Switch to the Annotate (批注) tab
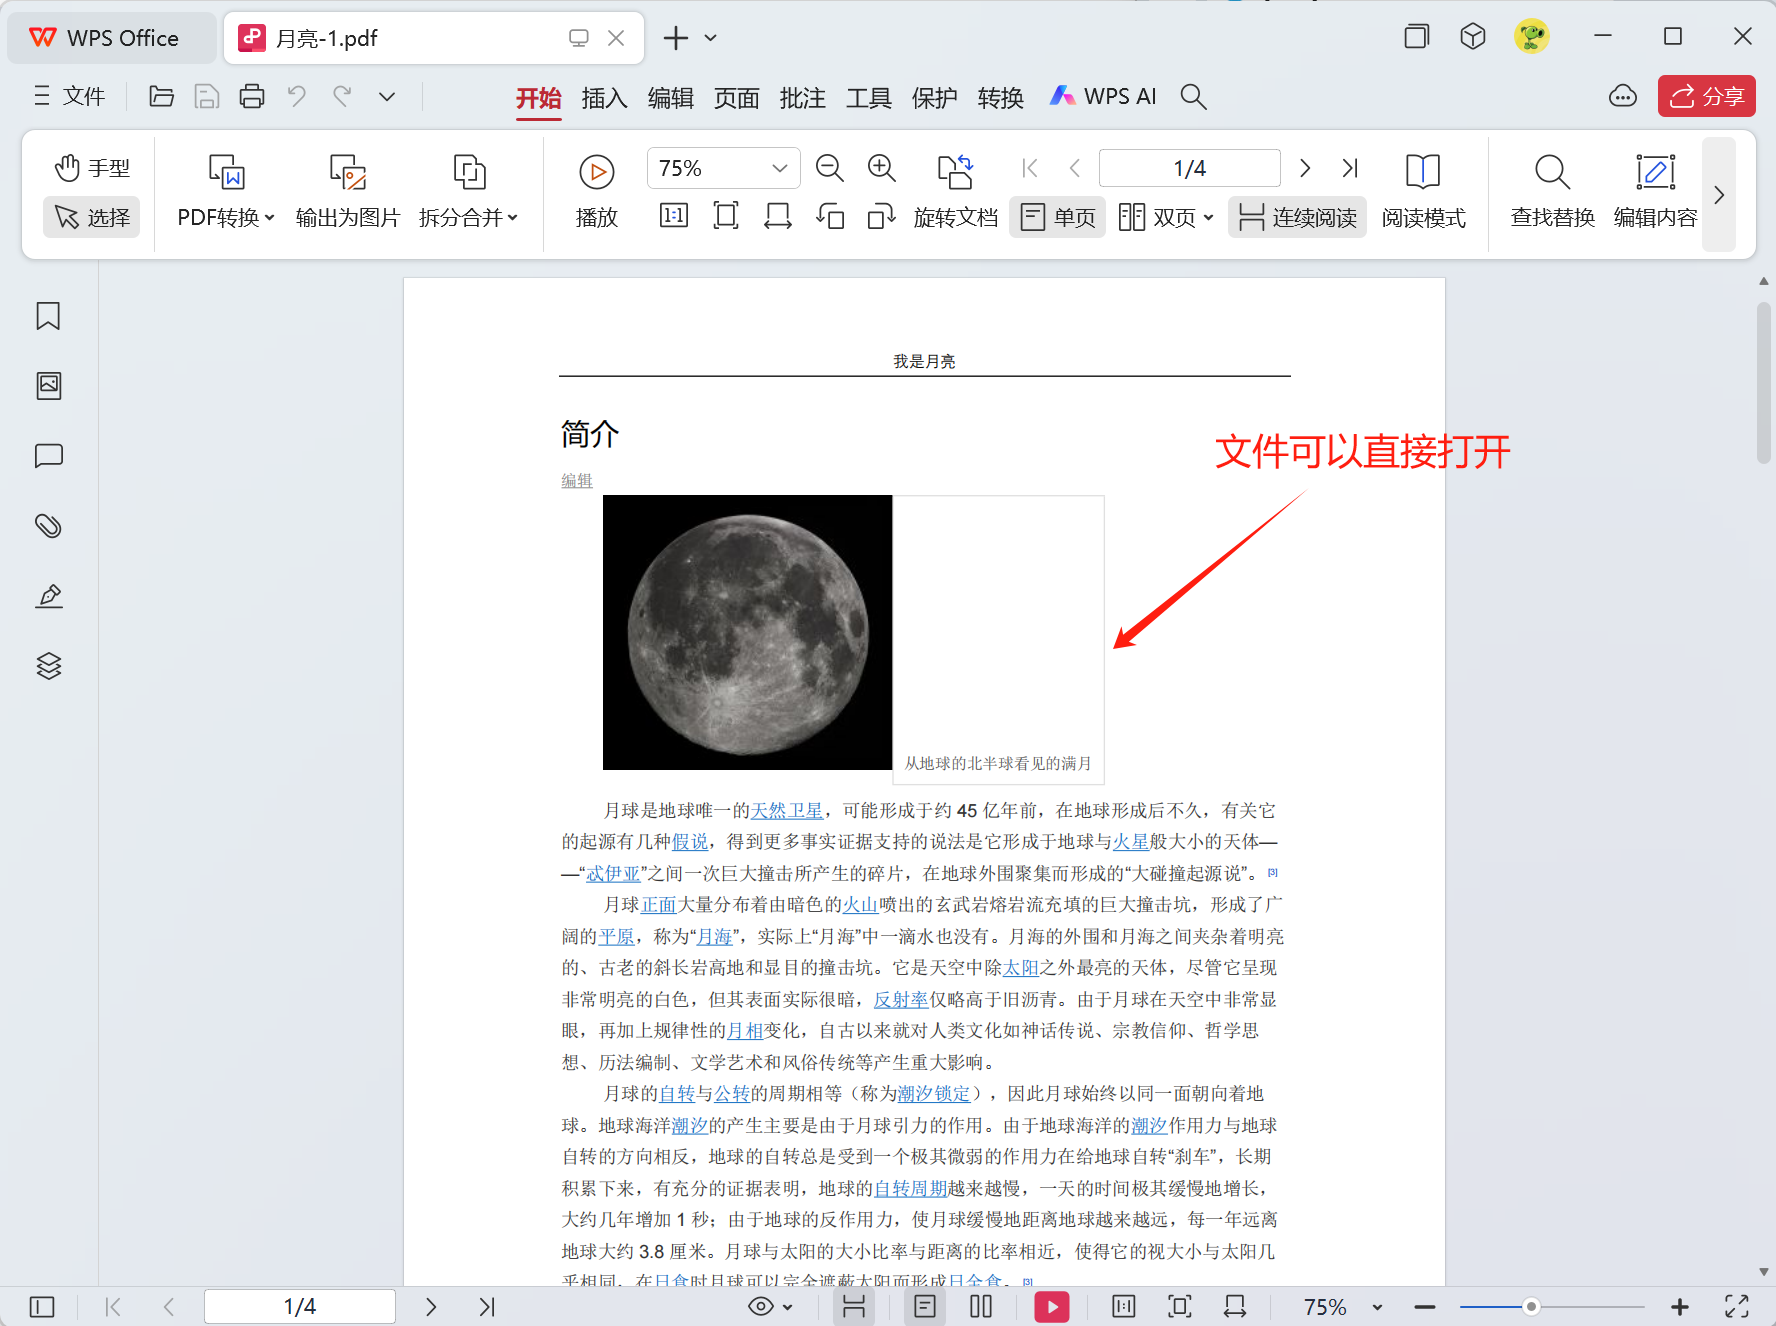1776x1326 pixels. (x=802, y=97)
